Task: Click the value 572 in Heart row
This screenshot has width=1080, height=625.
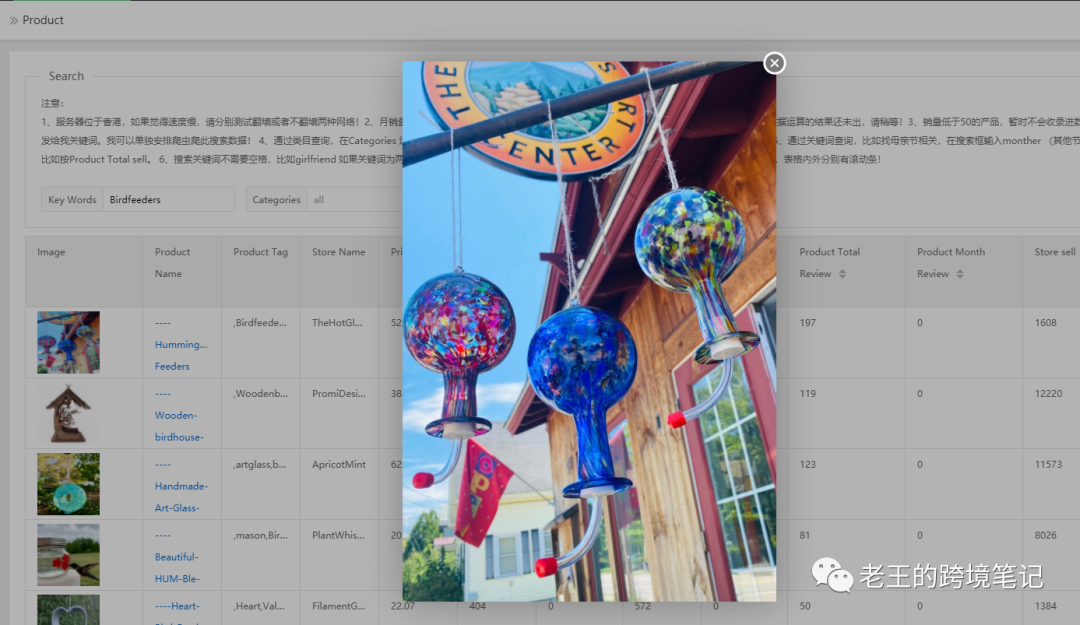Action: (643, 606)
